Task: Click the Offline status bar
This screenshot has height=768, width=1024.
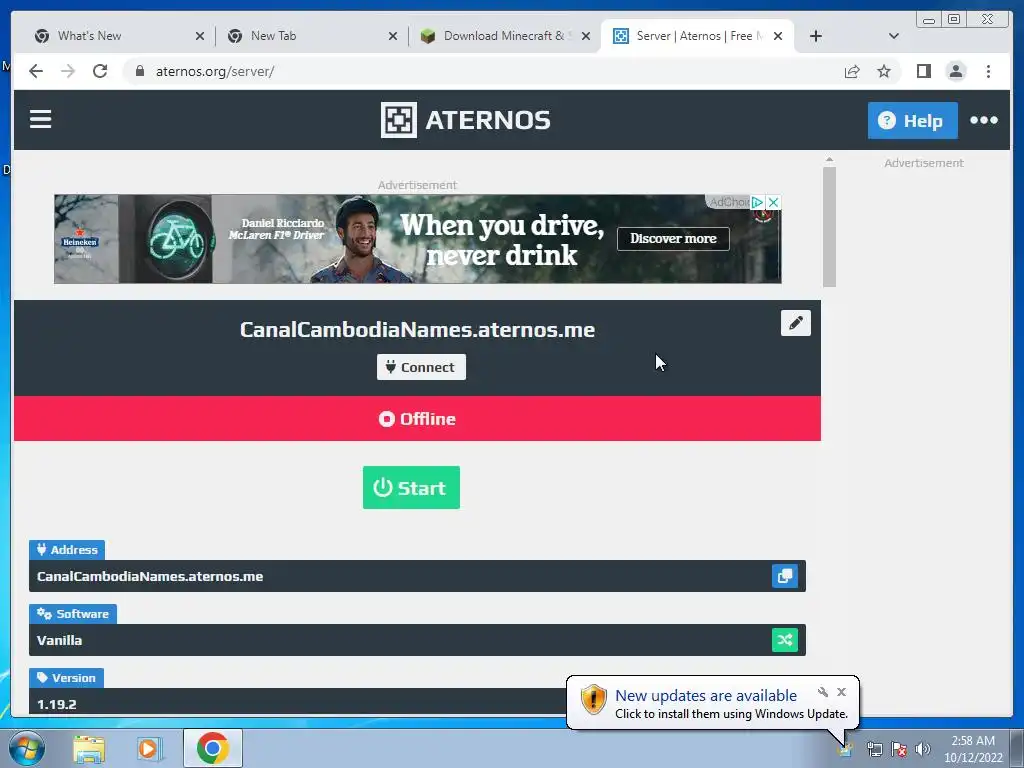Action: [x=417, y=419]
